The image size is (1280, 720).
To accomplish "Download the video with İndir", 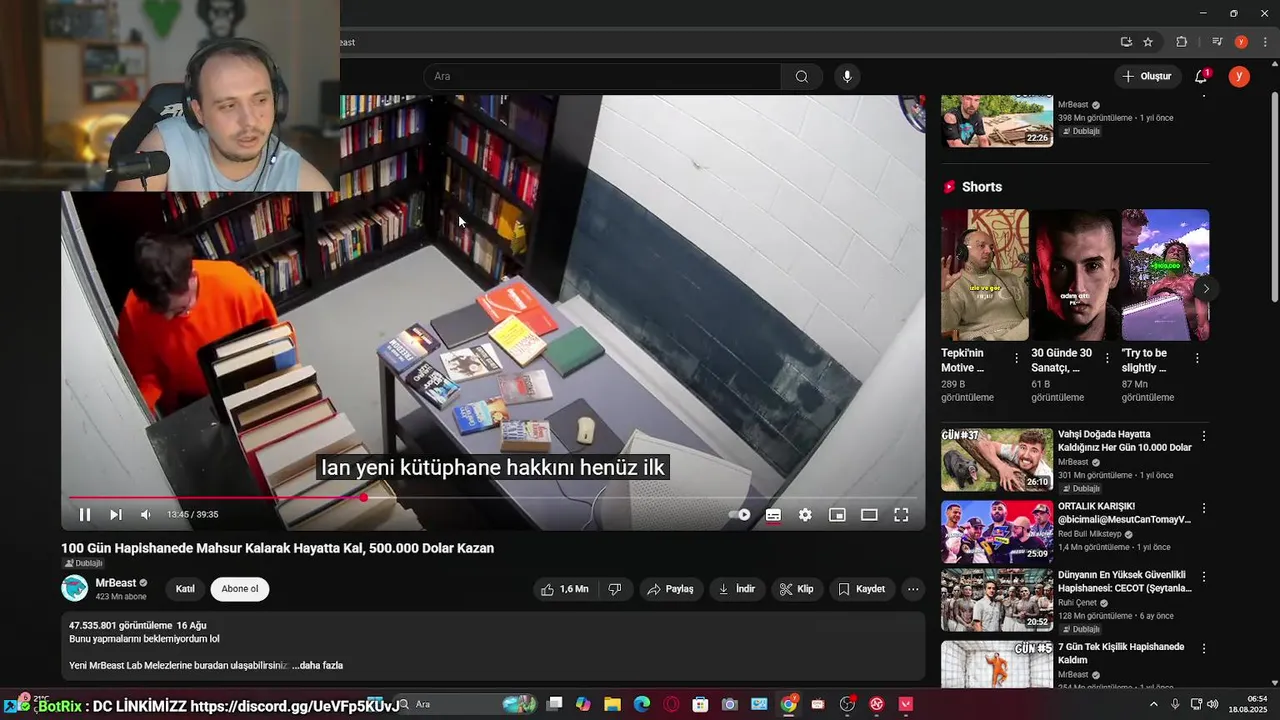I will tap(737, 589).
